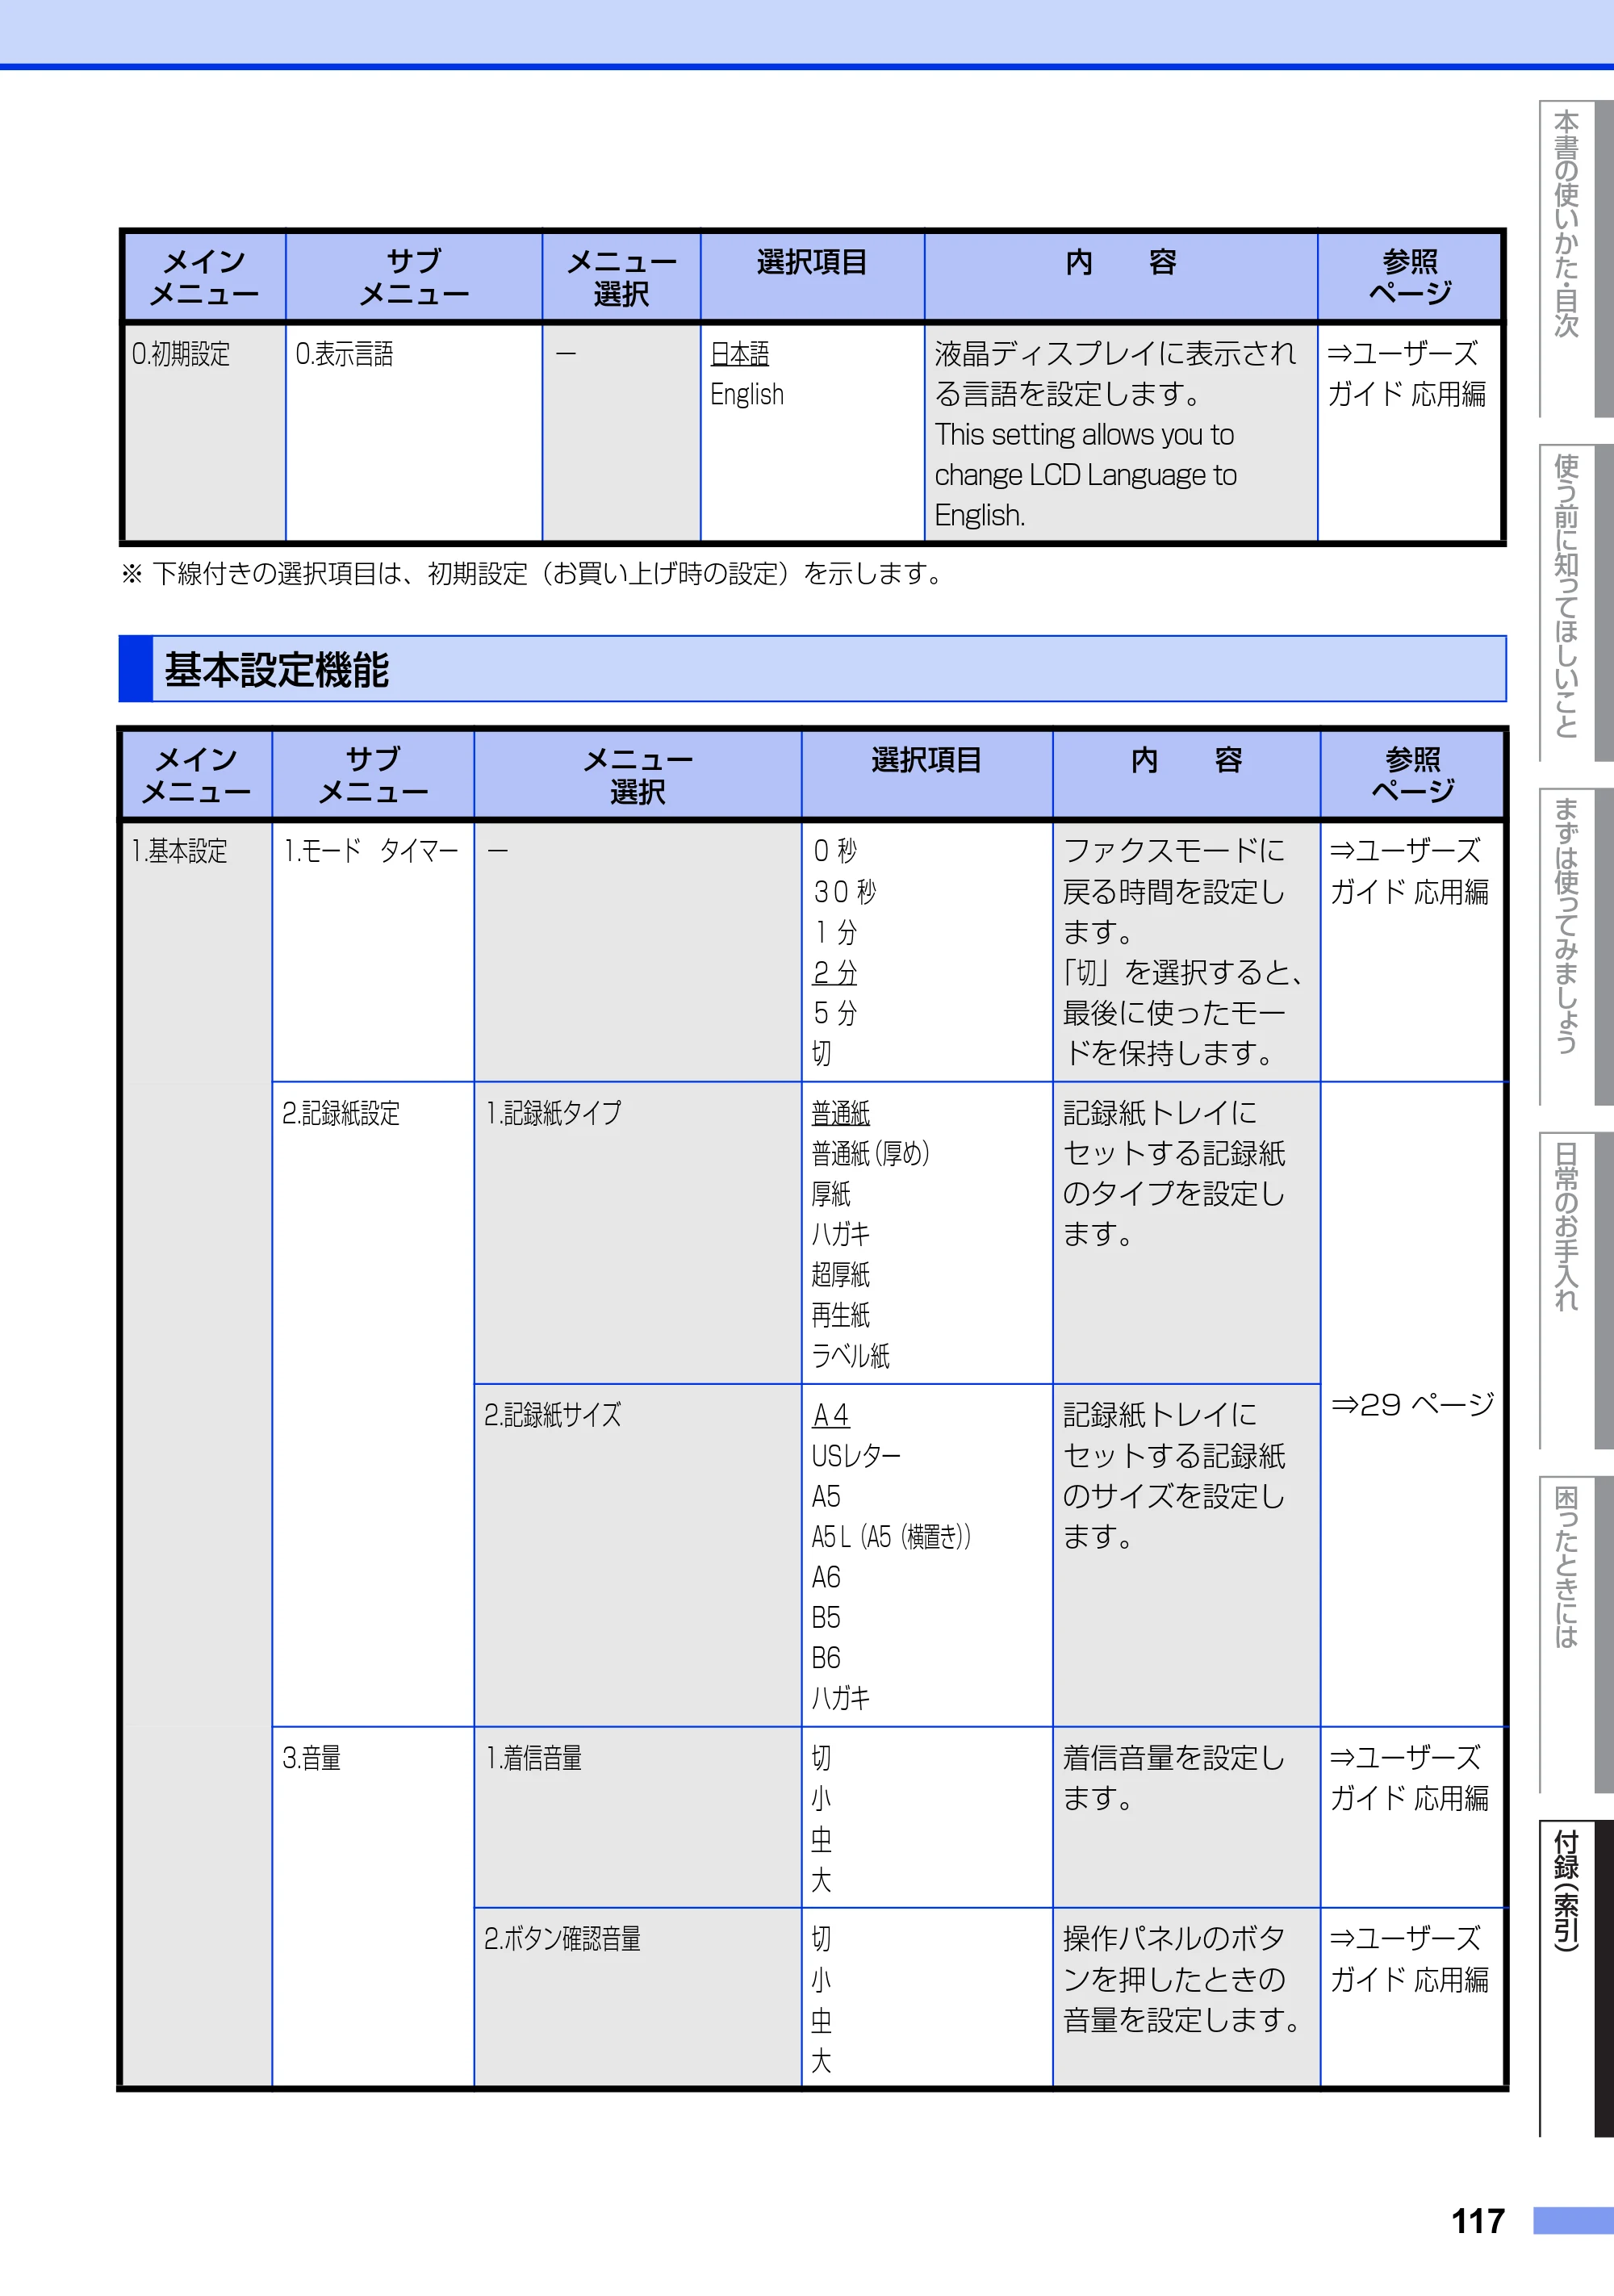Click the 着信音量を設定します description

(x=1173, y=1778)
